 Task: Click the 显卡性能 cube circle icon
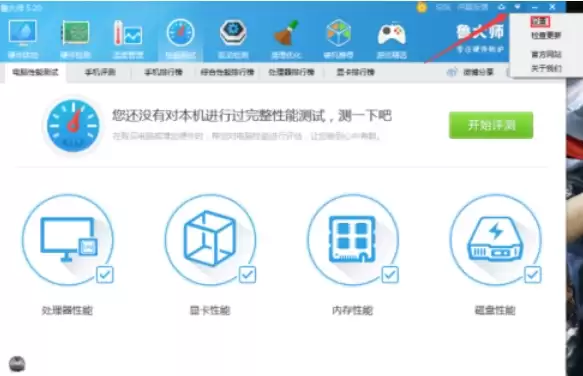coord(210,240)
